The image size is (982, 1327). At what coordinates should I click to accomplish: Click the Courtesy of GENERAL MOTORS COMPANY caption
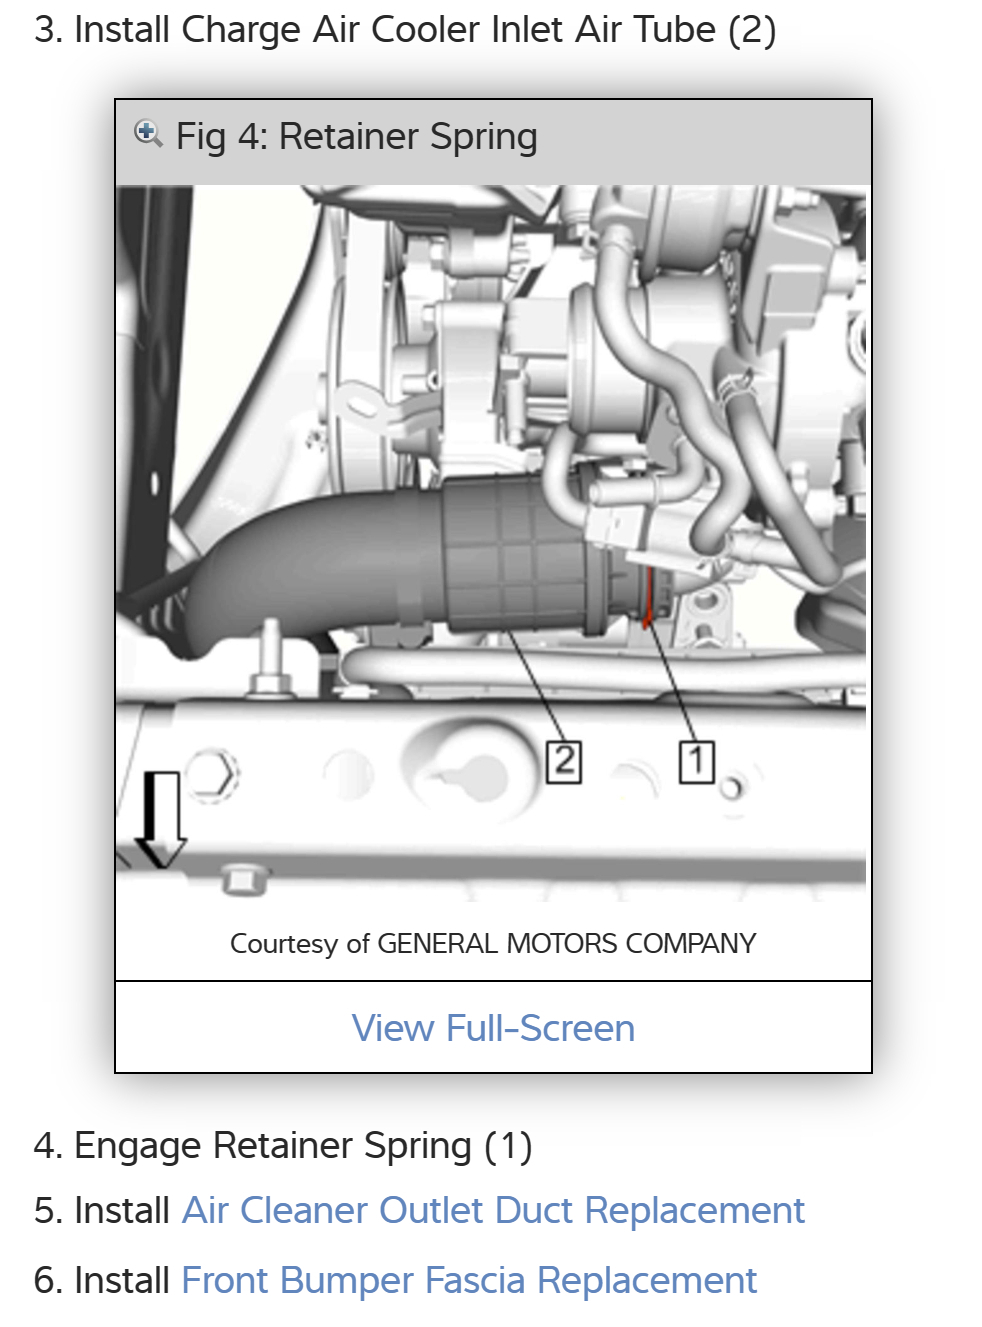pos(493,943)
